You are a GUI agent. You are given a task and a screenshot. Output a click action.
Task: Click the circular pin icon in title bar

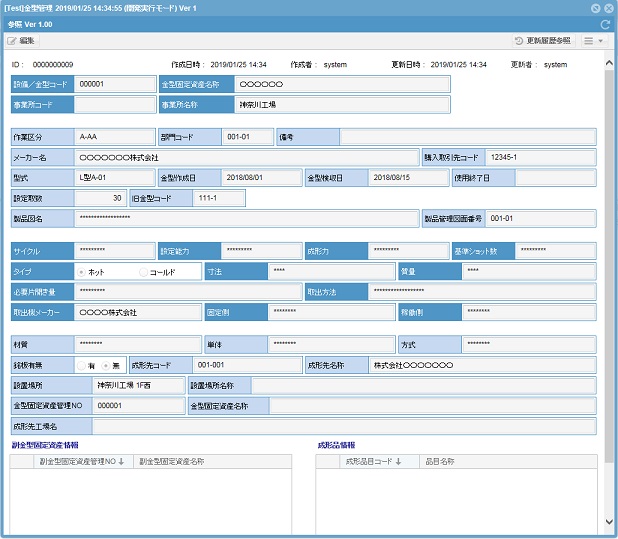click(595, 7)
